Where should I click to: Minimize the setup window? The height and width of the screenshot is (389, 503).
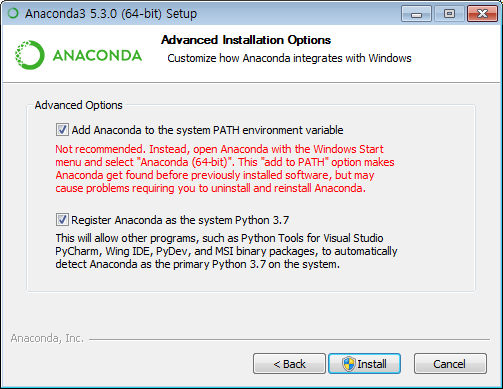point(416,14)
